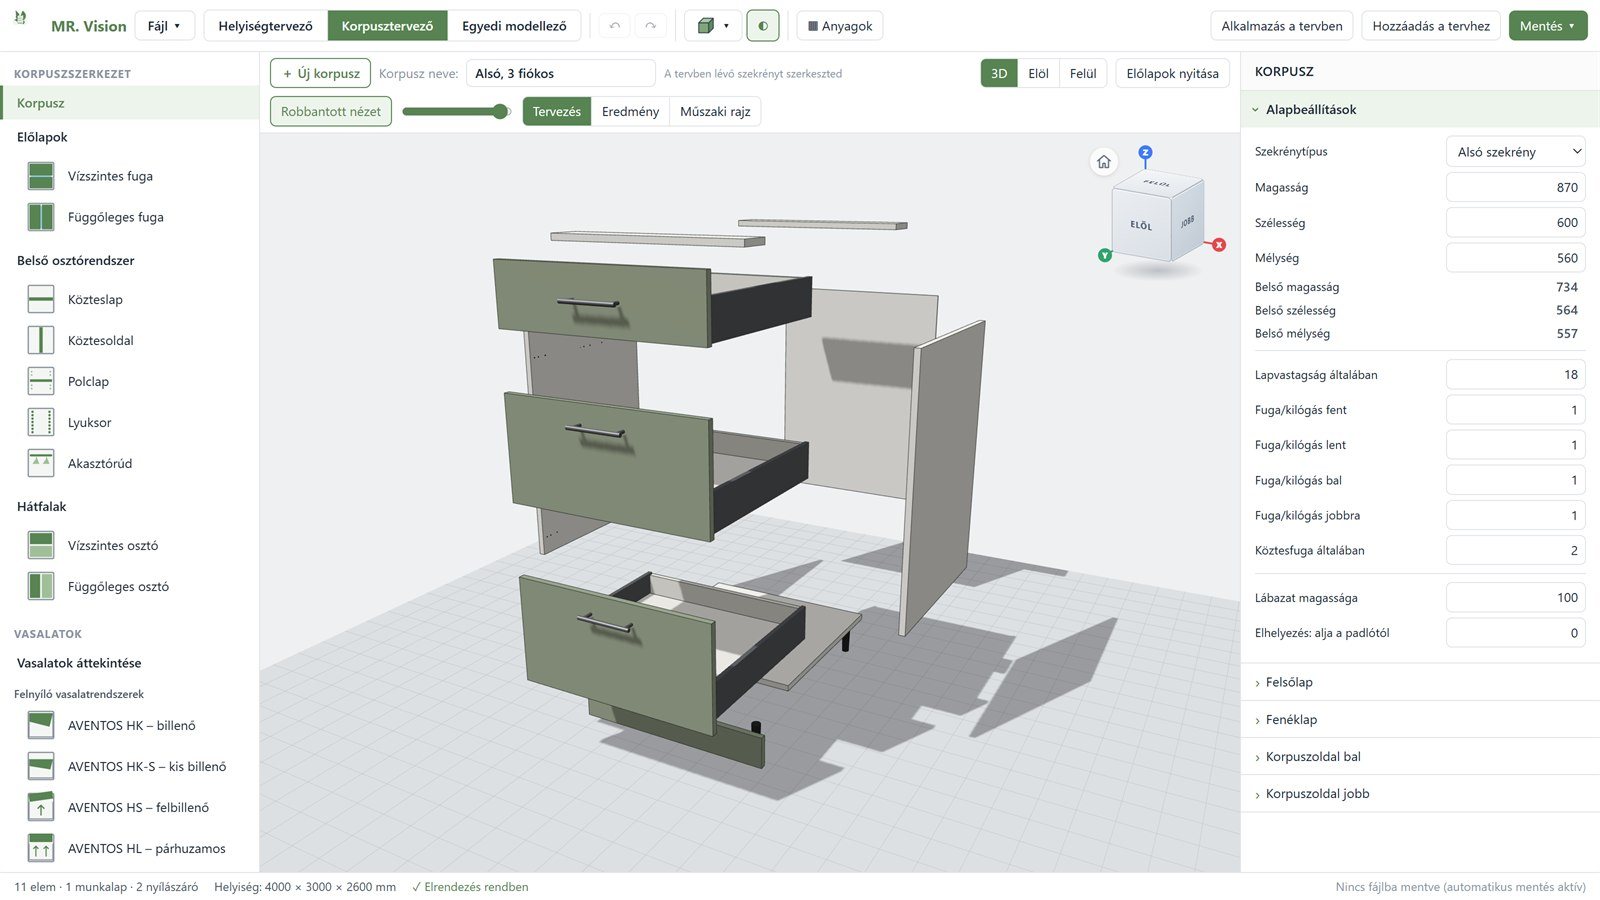Open the Szekrénytípus combo box
1600x900 pixels.
1516,152
